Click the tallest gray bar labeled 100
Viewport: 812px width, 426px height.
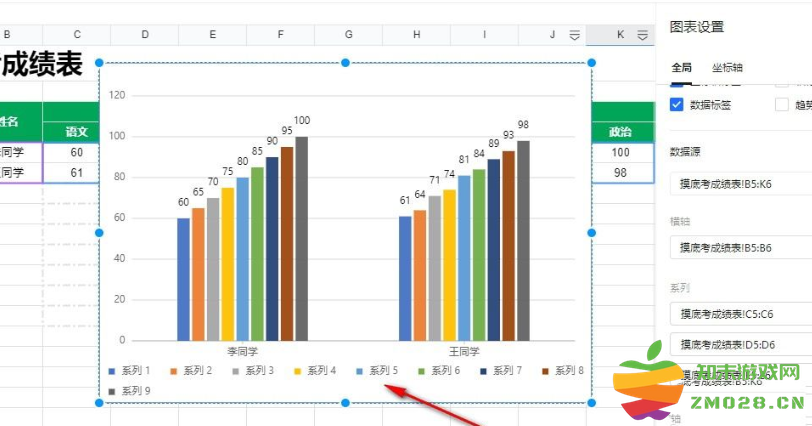pos(301,238)
